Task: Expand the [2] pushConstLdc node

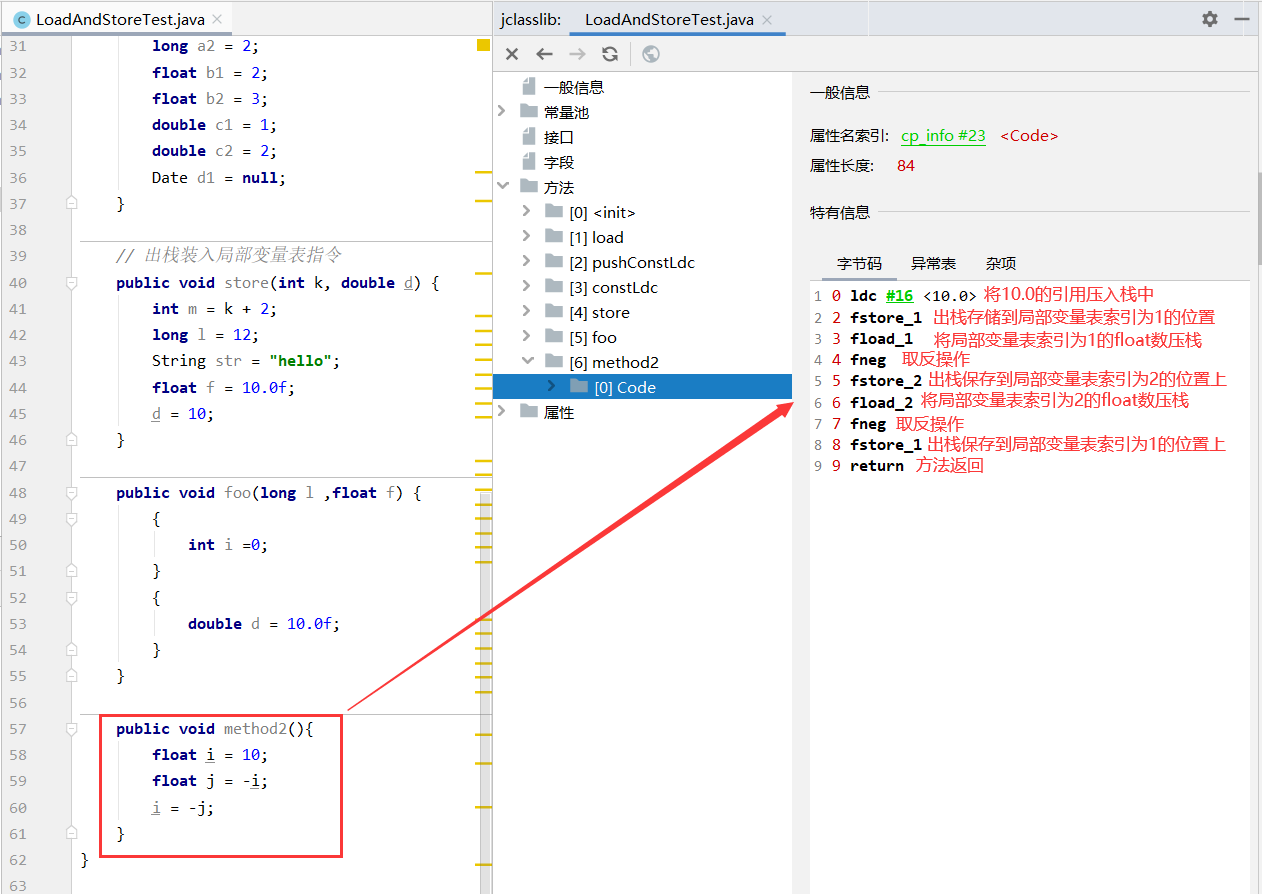Action: click(527, 261)
